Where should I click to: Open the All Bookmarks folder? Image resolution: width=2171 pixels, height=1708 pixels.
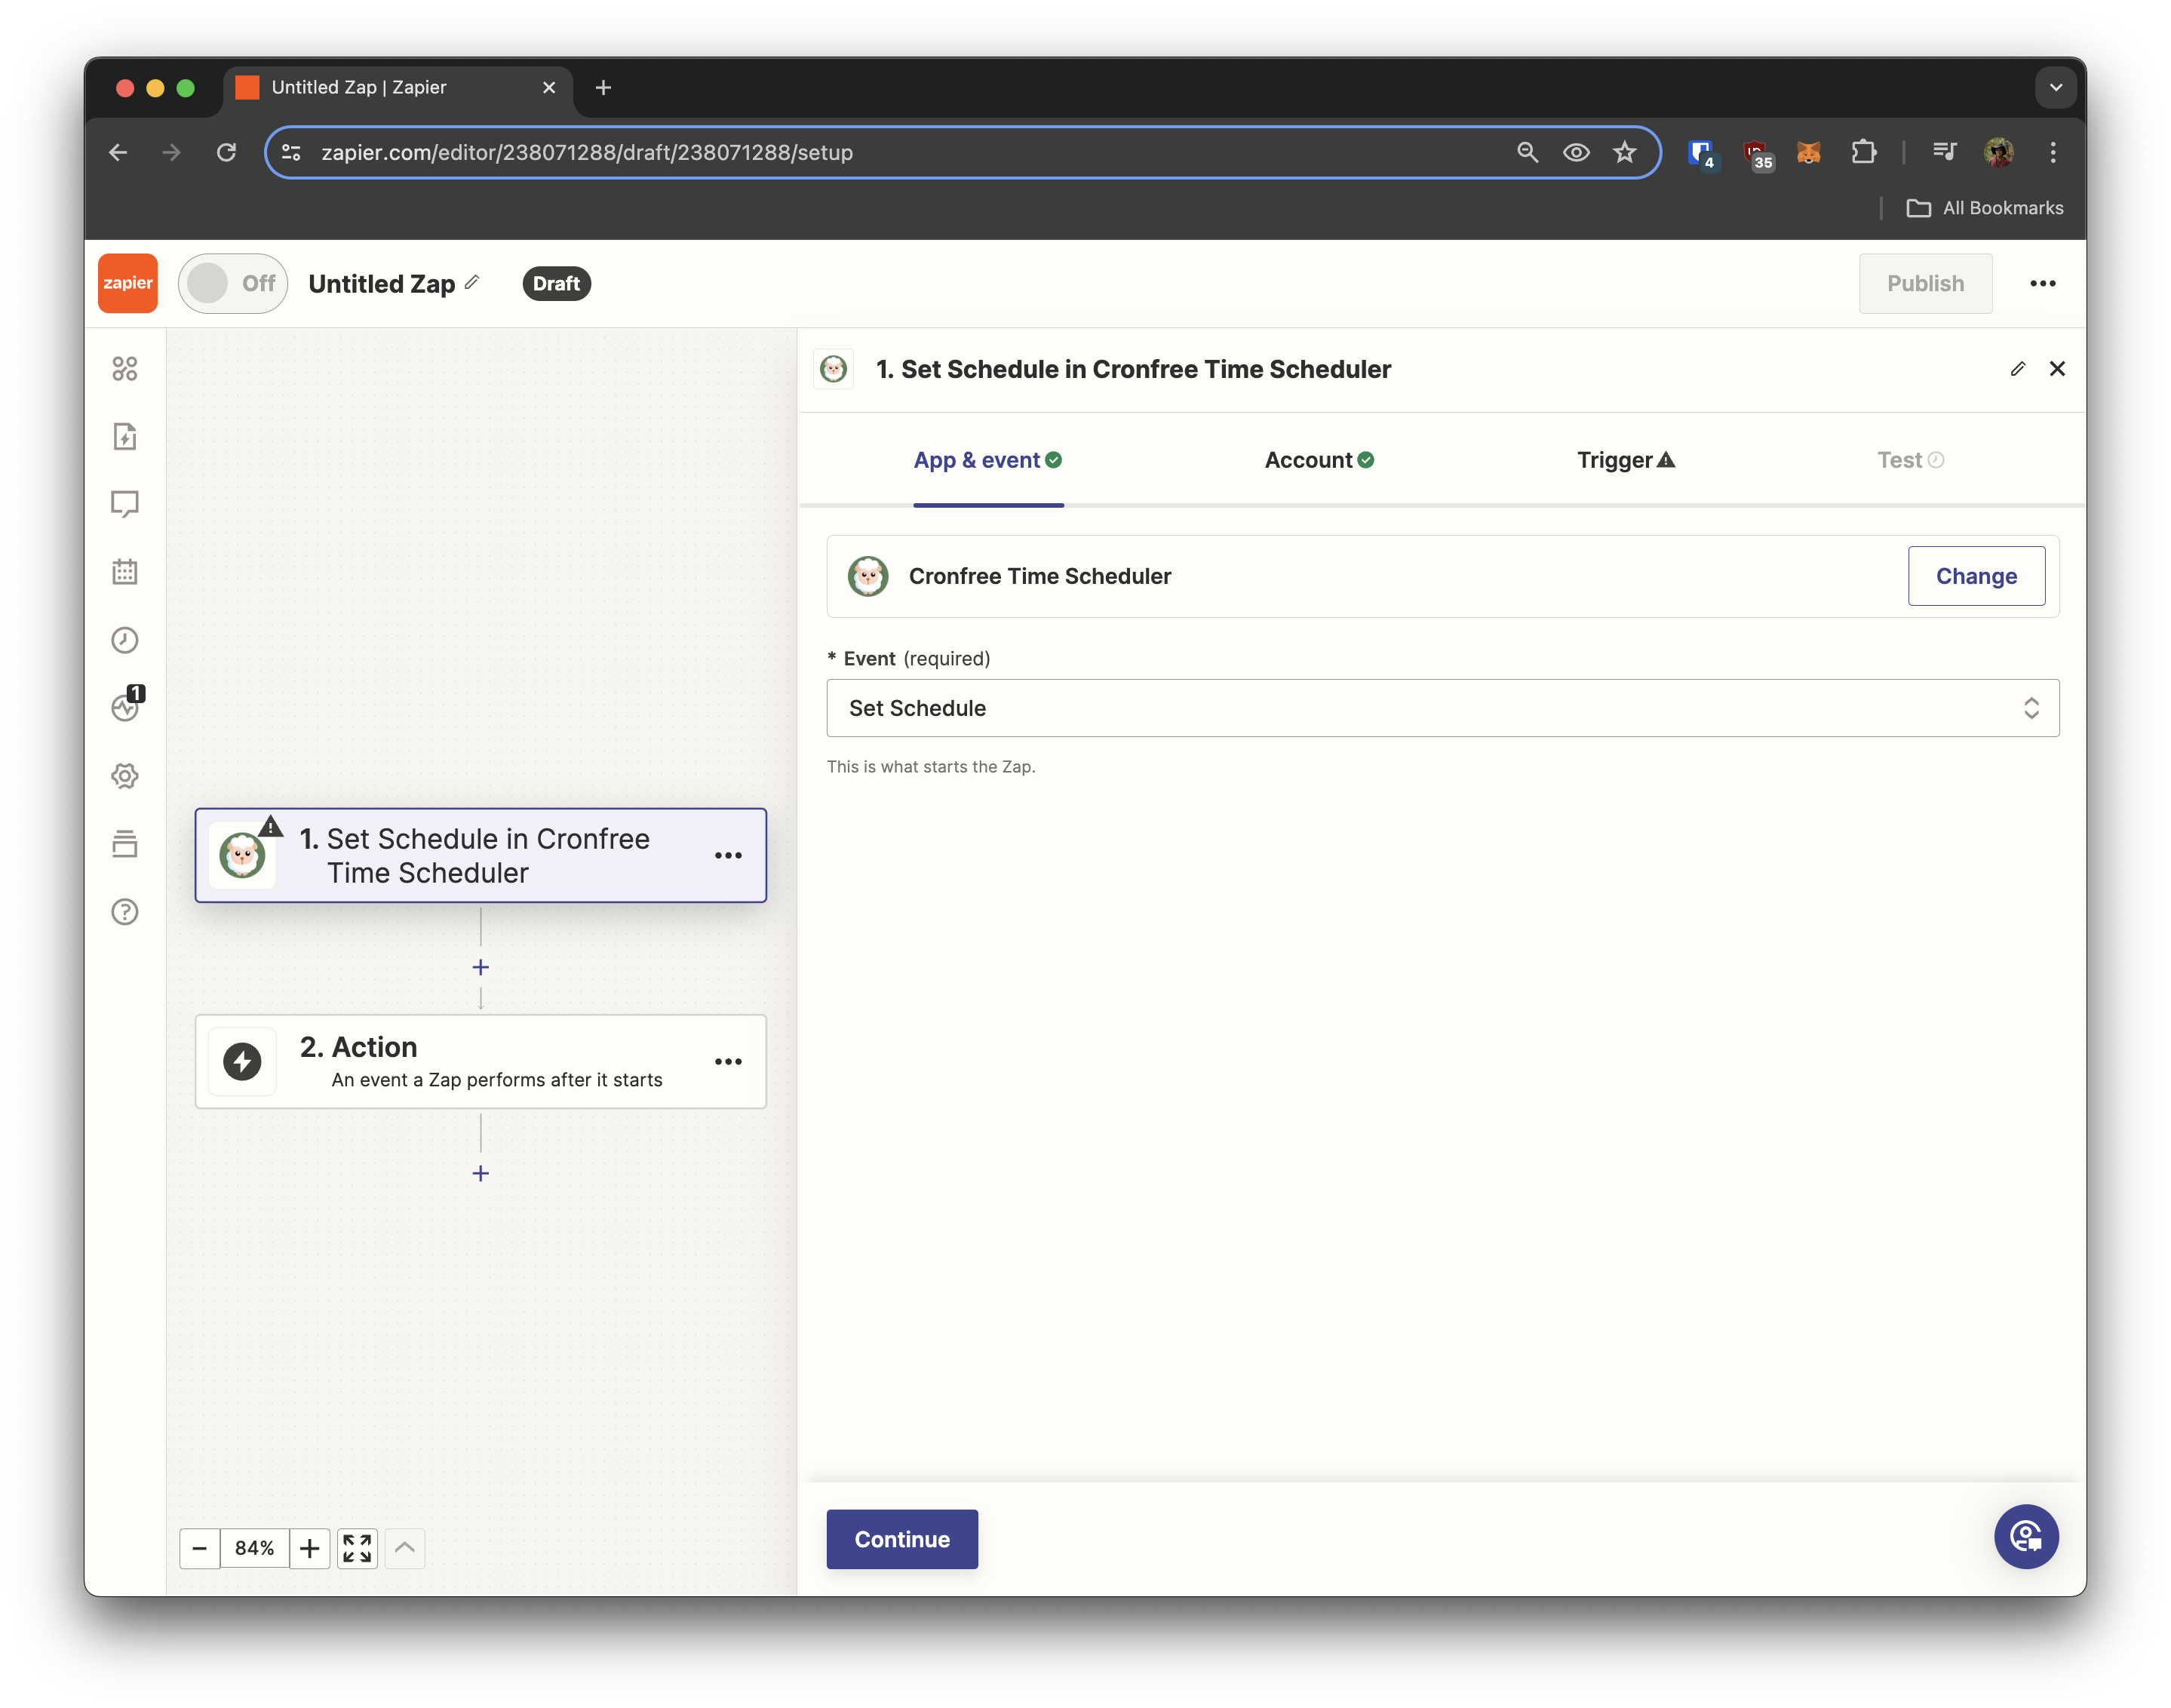coord(1984,208)
